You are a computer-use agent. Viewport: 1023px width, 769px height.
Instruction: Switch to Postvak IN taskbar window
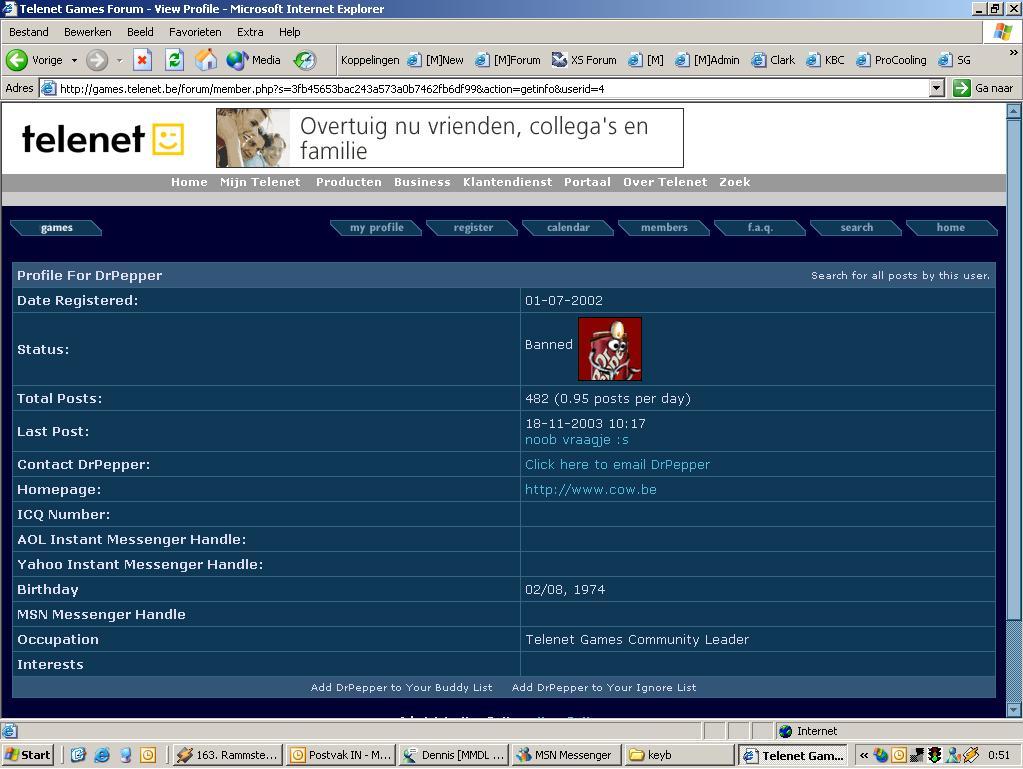click(x=341, y=755)
